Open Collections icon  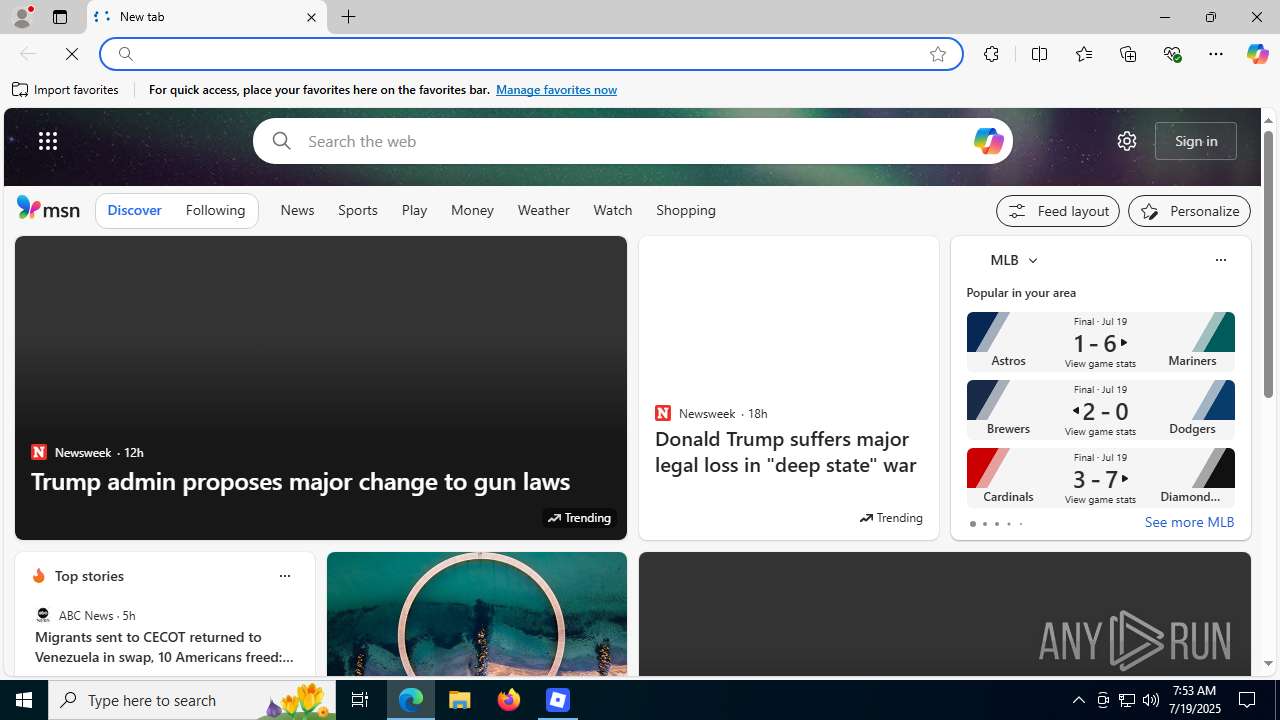(x=1128, y=54)
